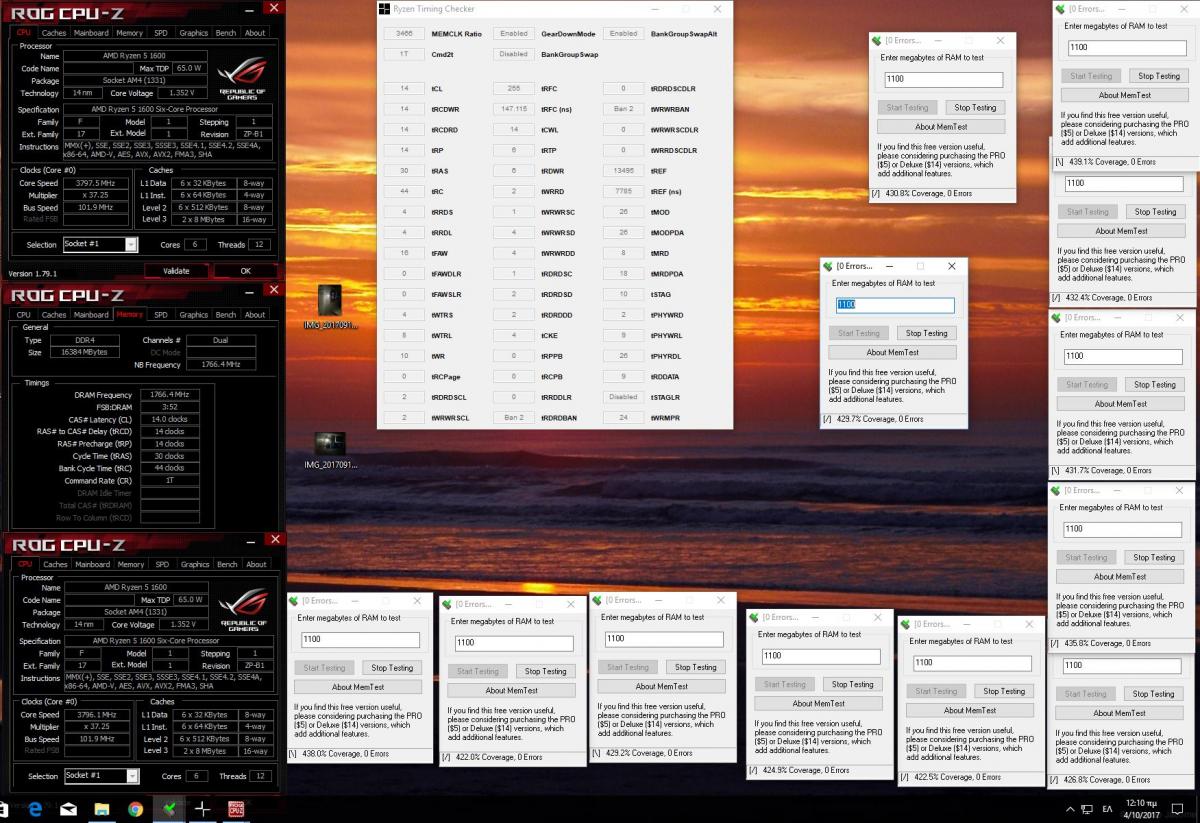This screenshot has width=1200, height=823.
Task: Click megabytes field in the 429.7% coverage MemTest window
Action: click(895, 305)
